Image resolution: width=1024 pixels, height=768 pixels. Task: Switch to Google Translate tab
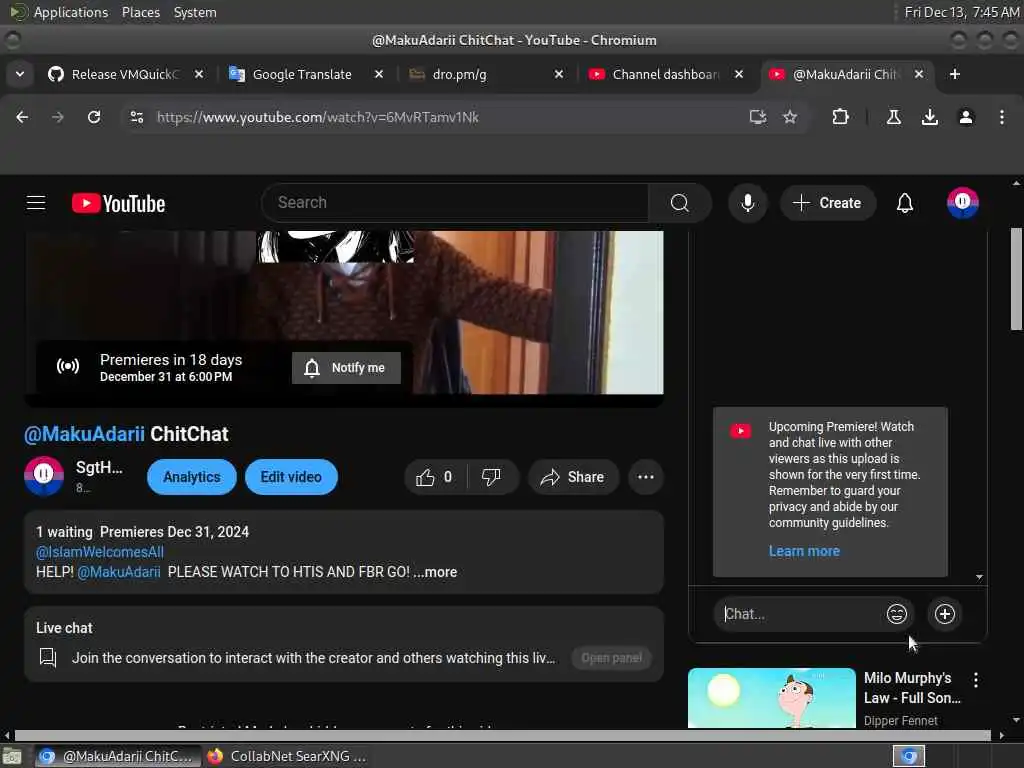[x=302, y=74]
